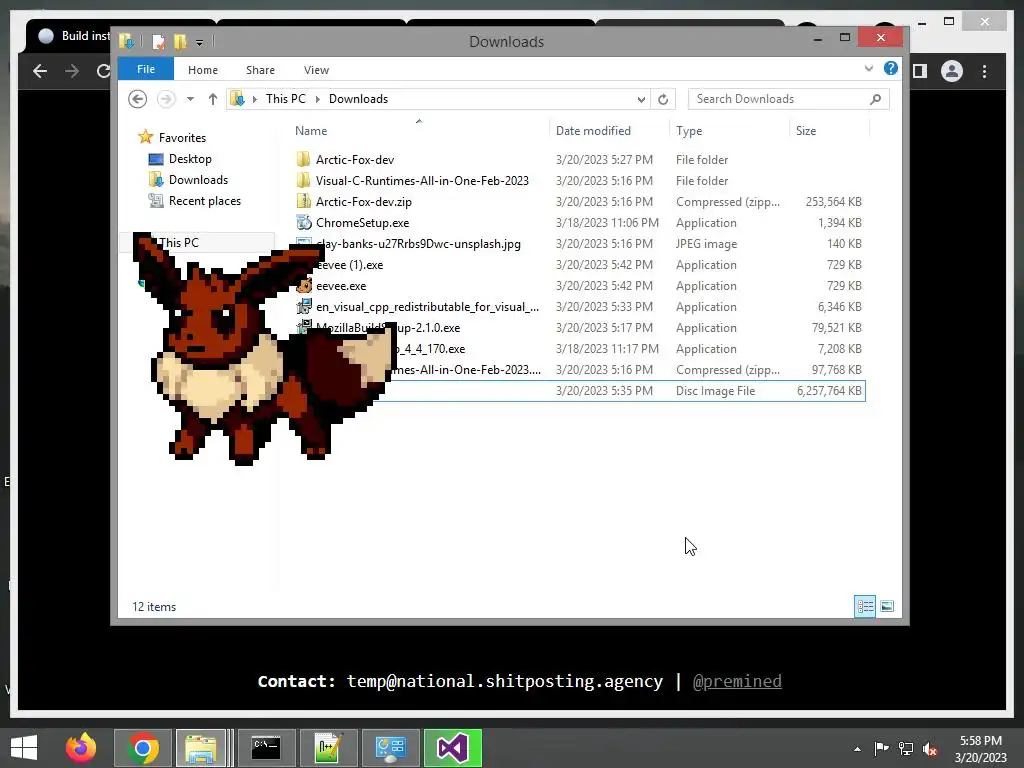Select the Arctic-Fox-dev folder

tap(355, 159)
